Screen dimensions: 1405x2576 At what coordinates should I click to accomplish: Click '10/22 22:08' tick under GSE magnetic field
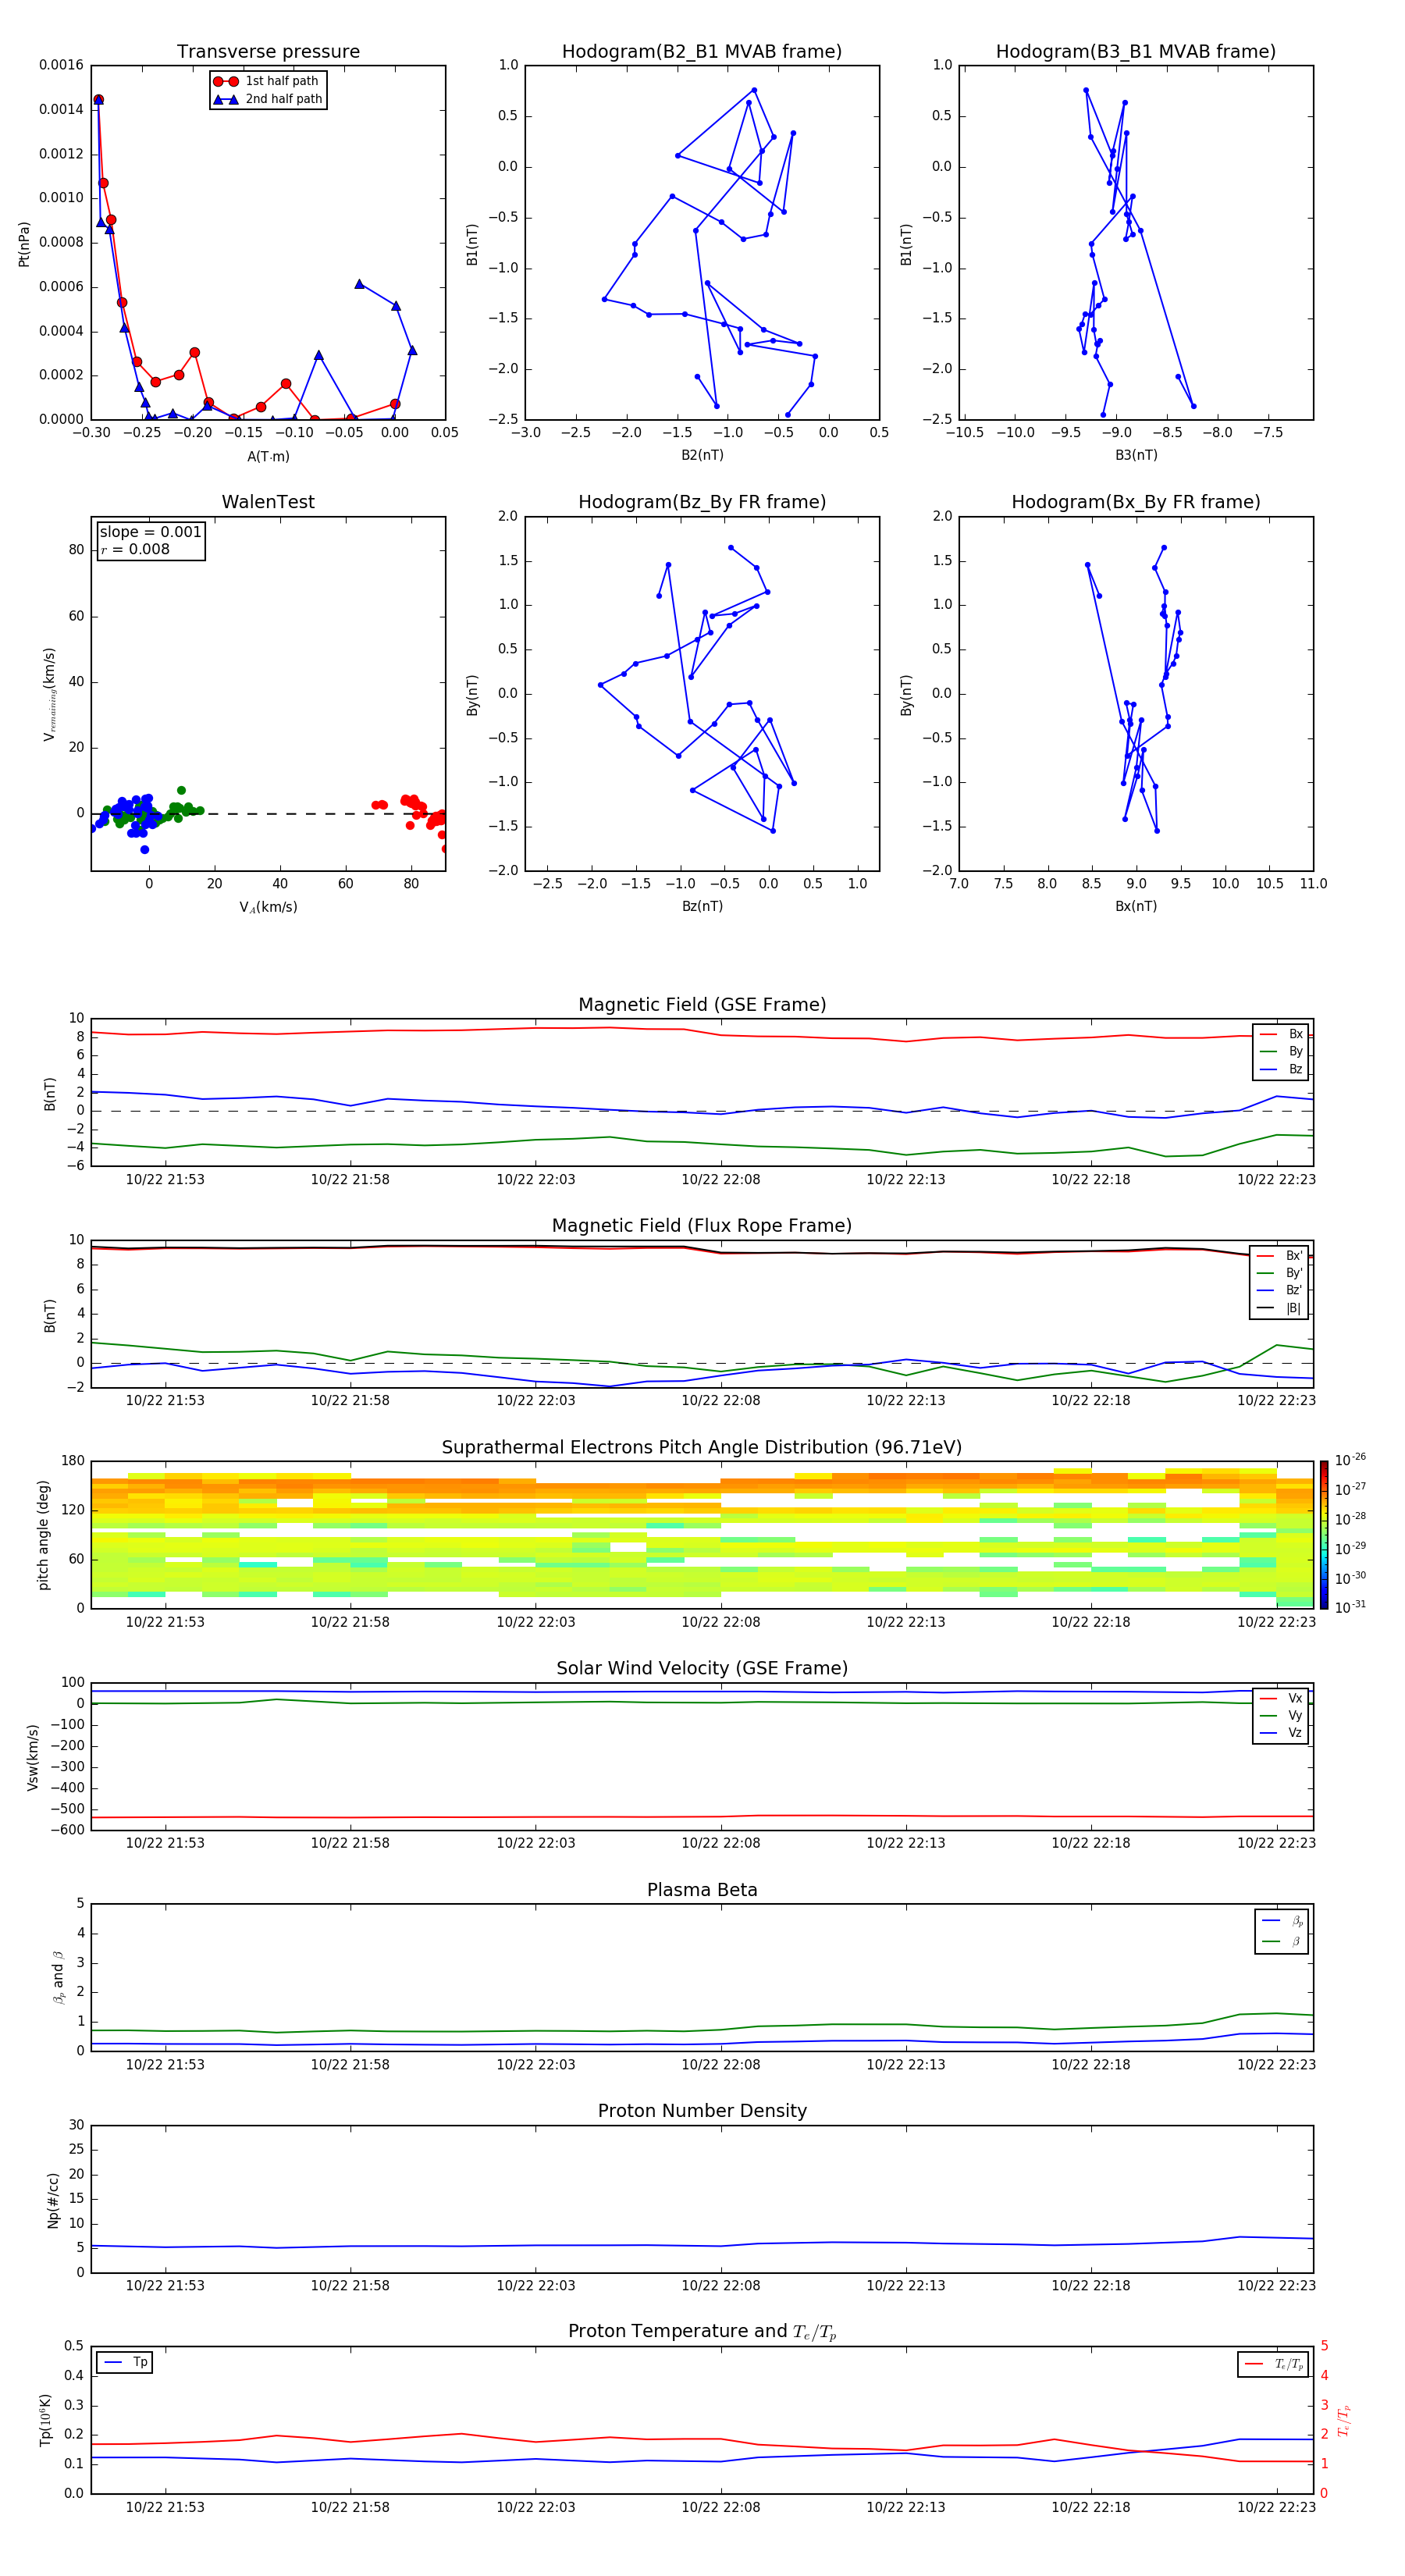tap(721, 1180)
